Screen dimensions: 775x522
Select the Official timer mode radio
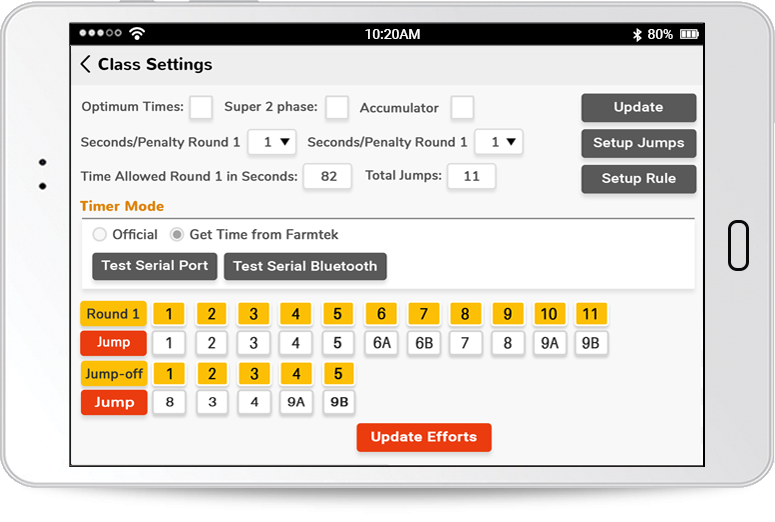coord(100,235)
